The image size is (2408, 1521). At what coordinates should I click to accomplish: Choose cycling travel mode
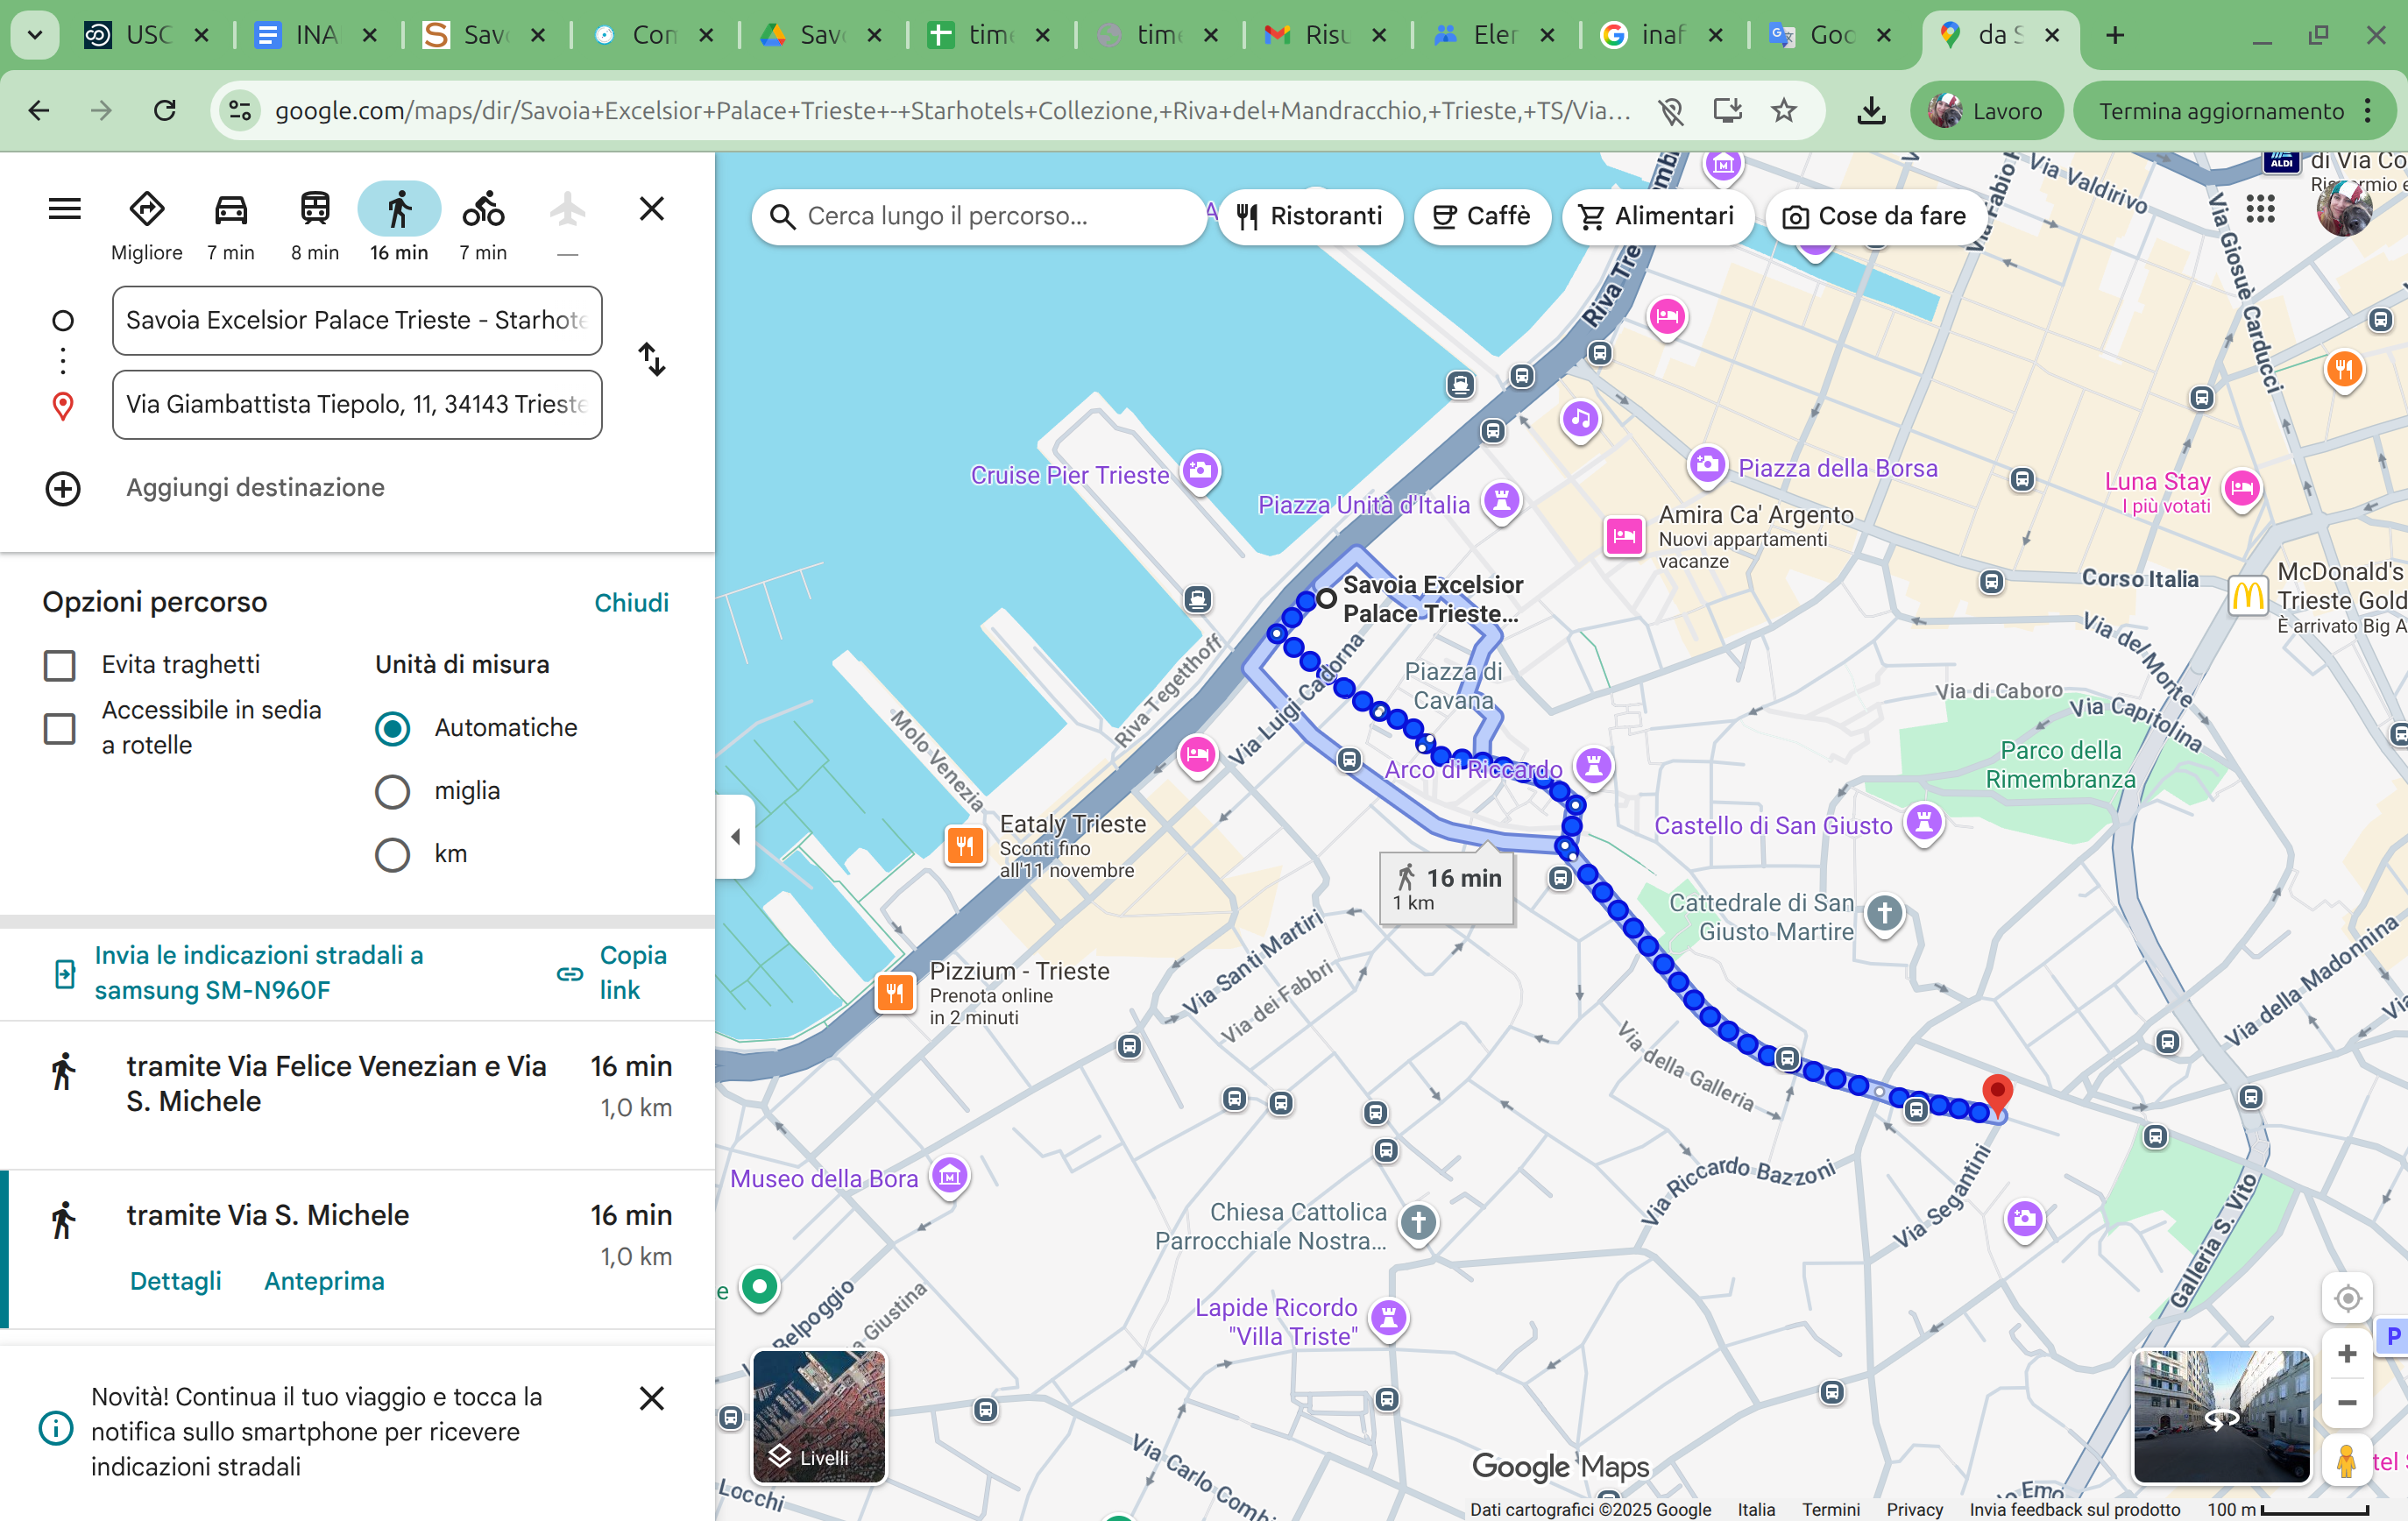483,210
